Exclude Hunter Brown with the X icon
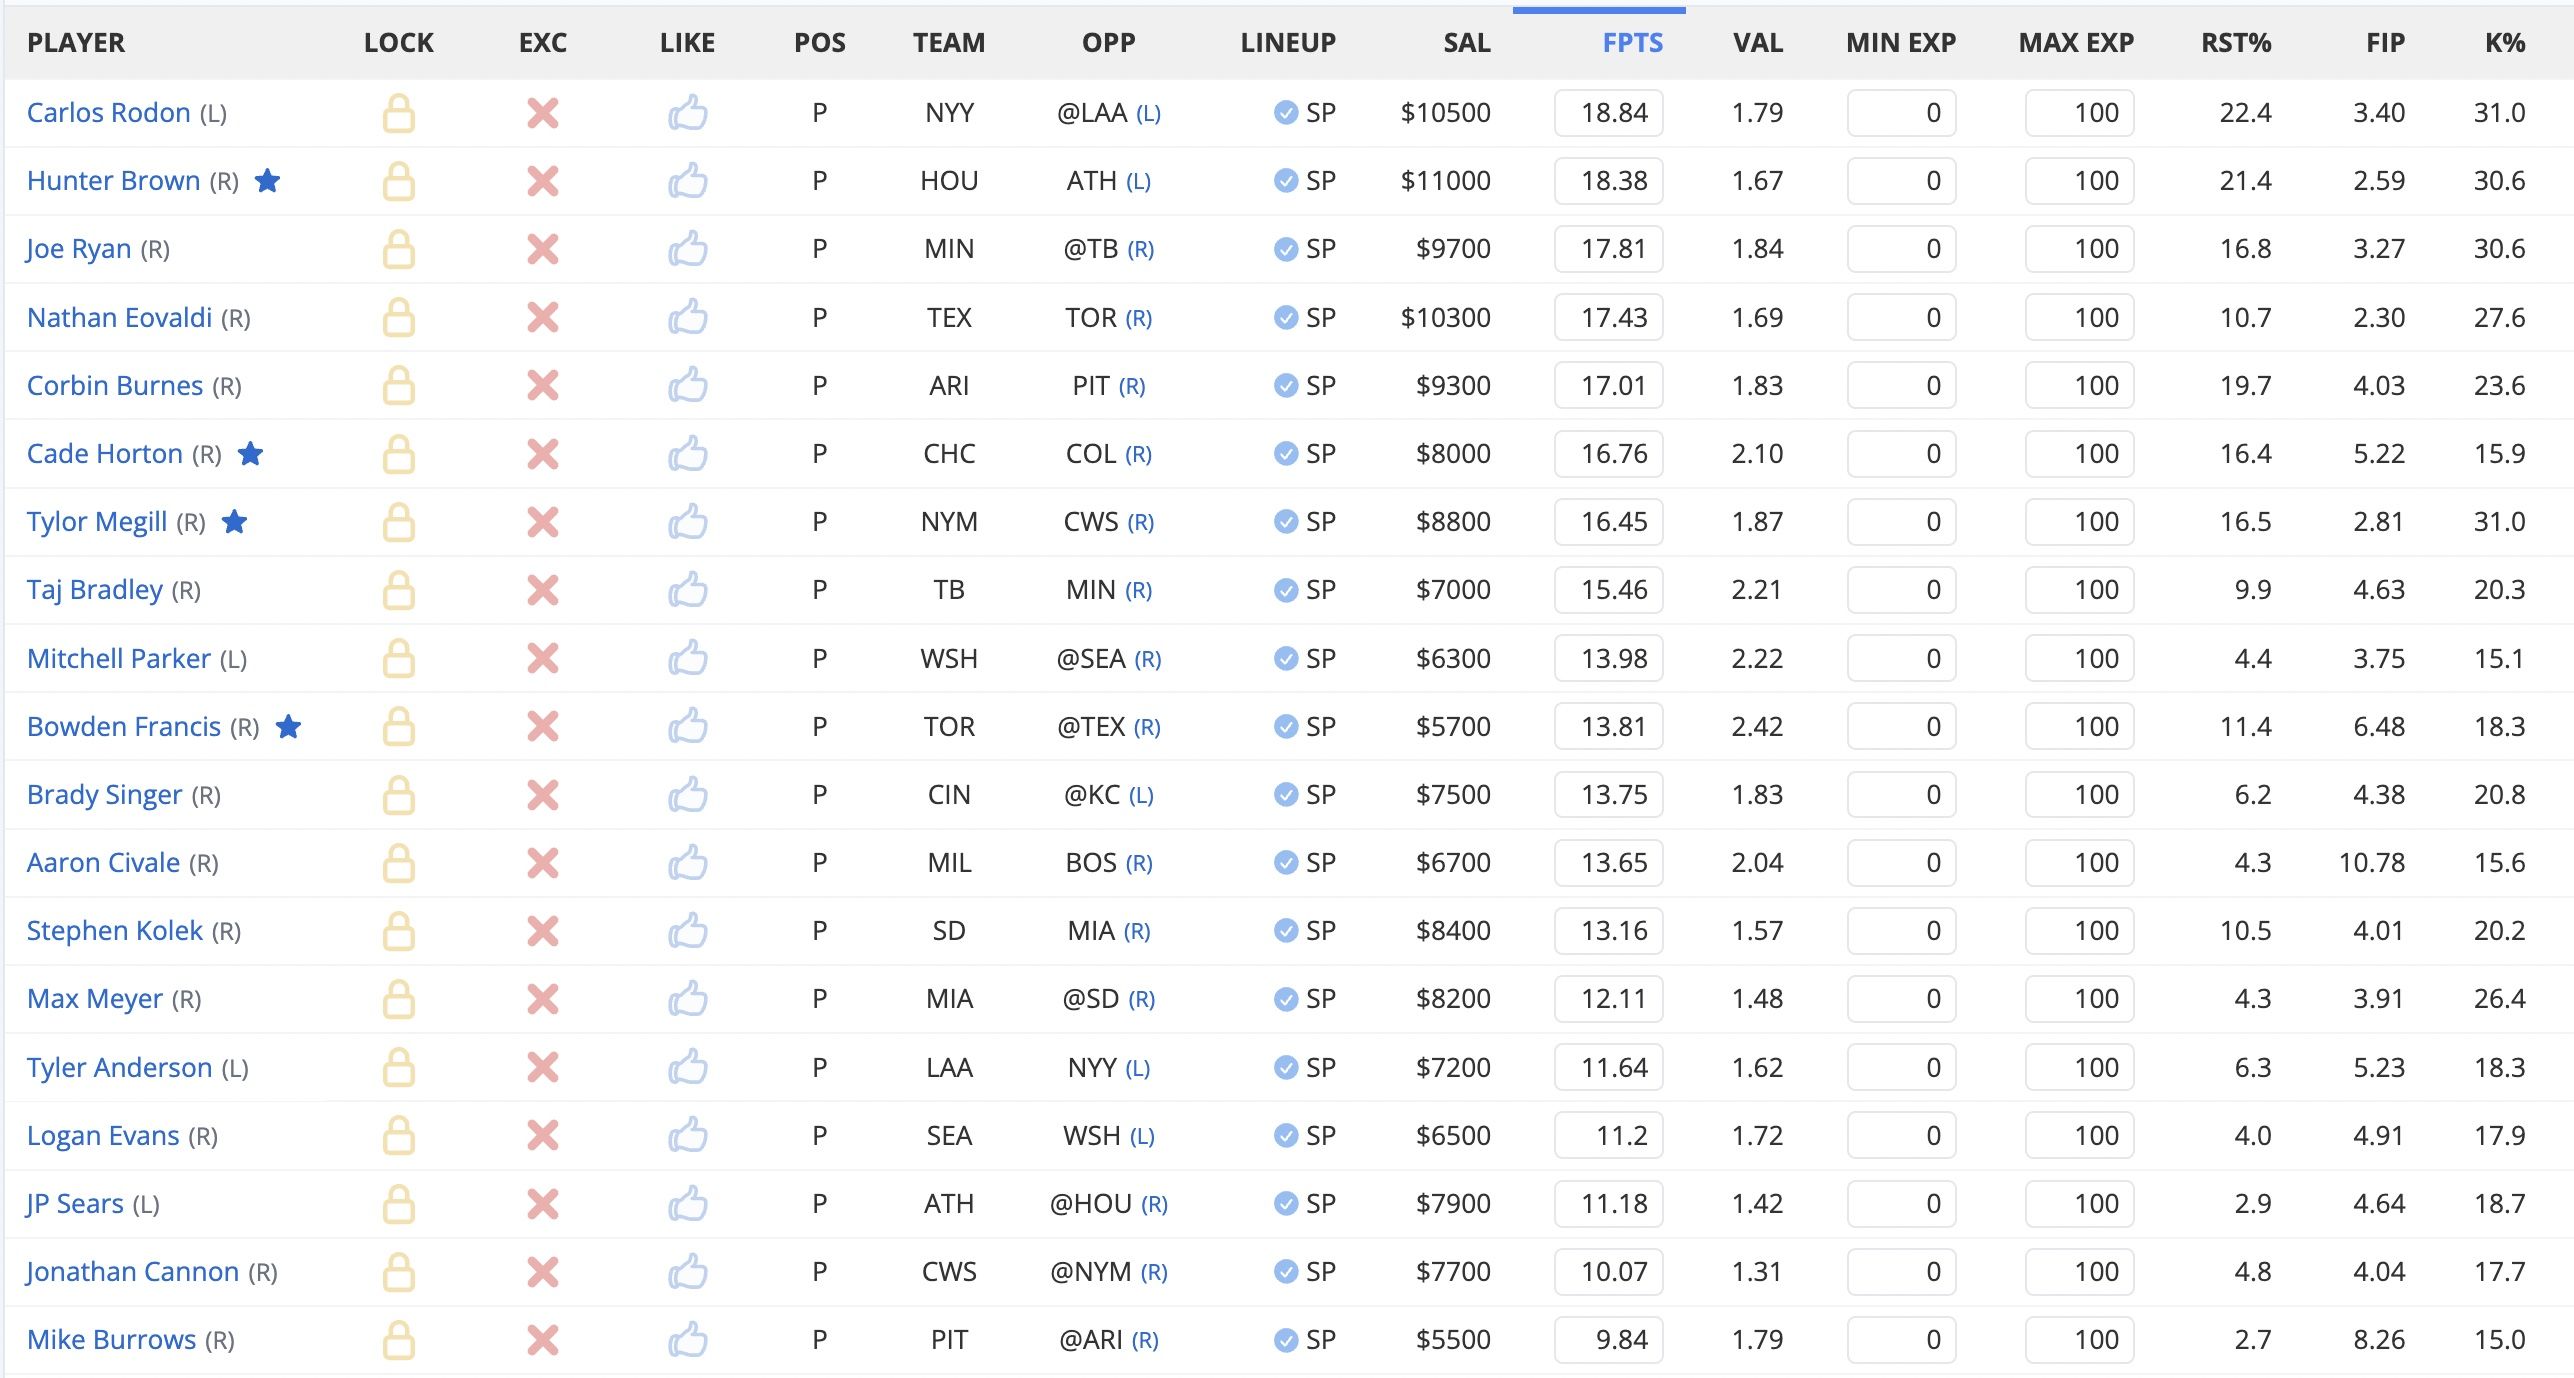 click(x=543, y=181)
